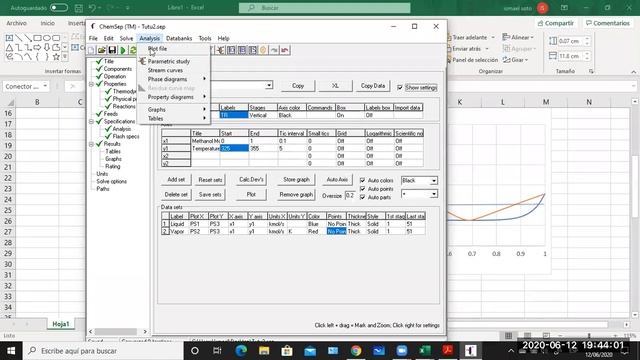Click the Auto Axis button

click(x=337, y=180)
